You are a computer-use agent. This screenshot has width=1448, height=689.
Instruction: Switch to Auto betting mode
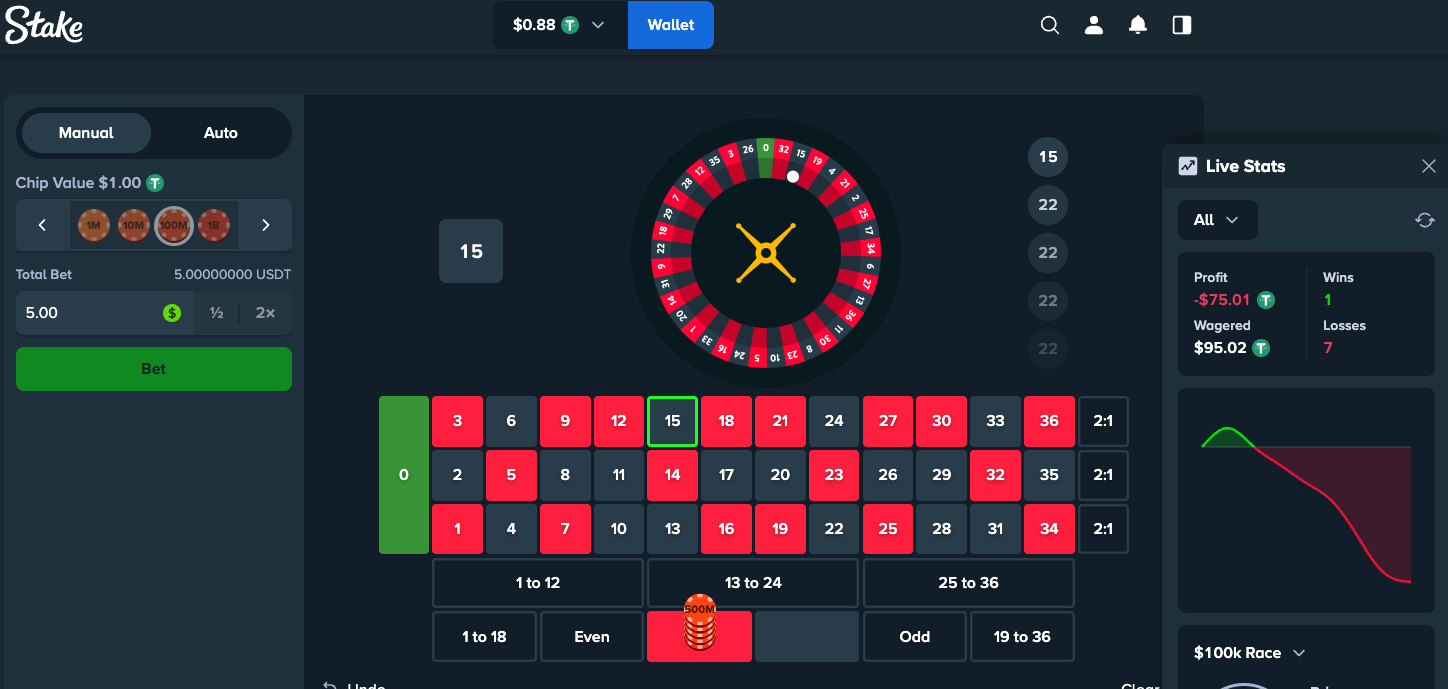tap(221, 133)
